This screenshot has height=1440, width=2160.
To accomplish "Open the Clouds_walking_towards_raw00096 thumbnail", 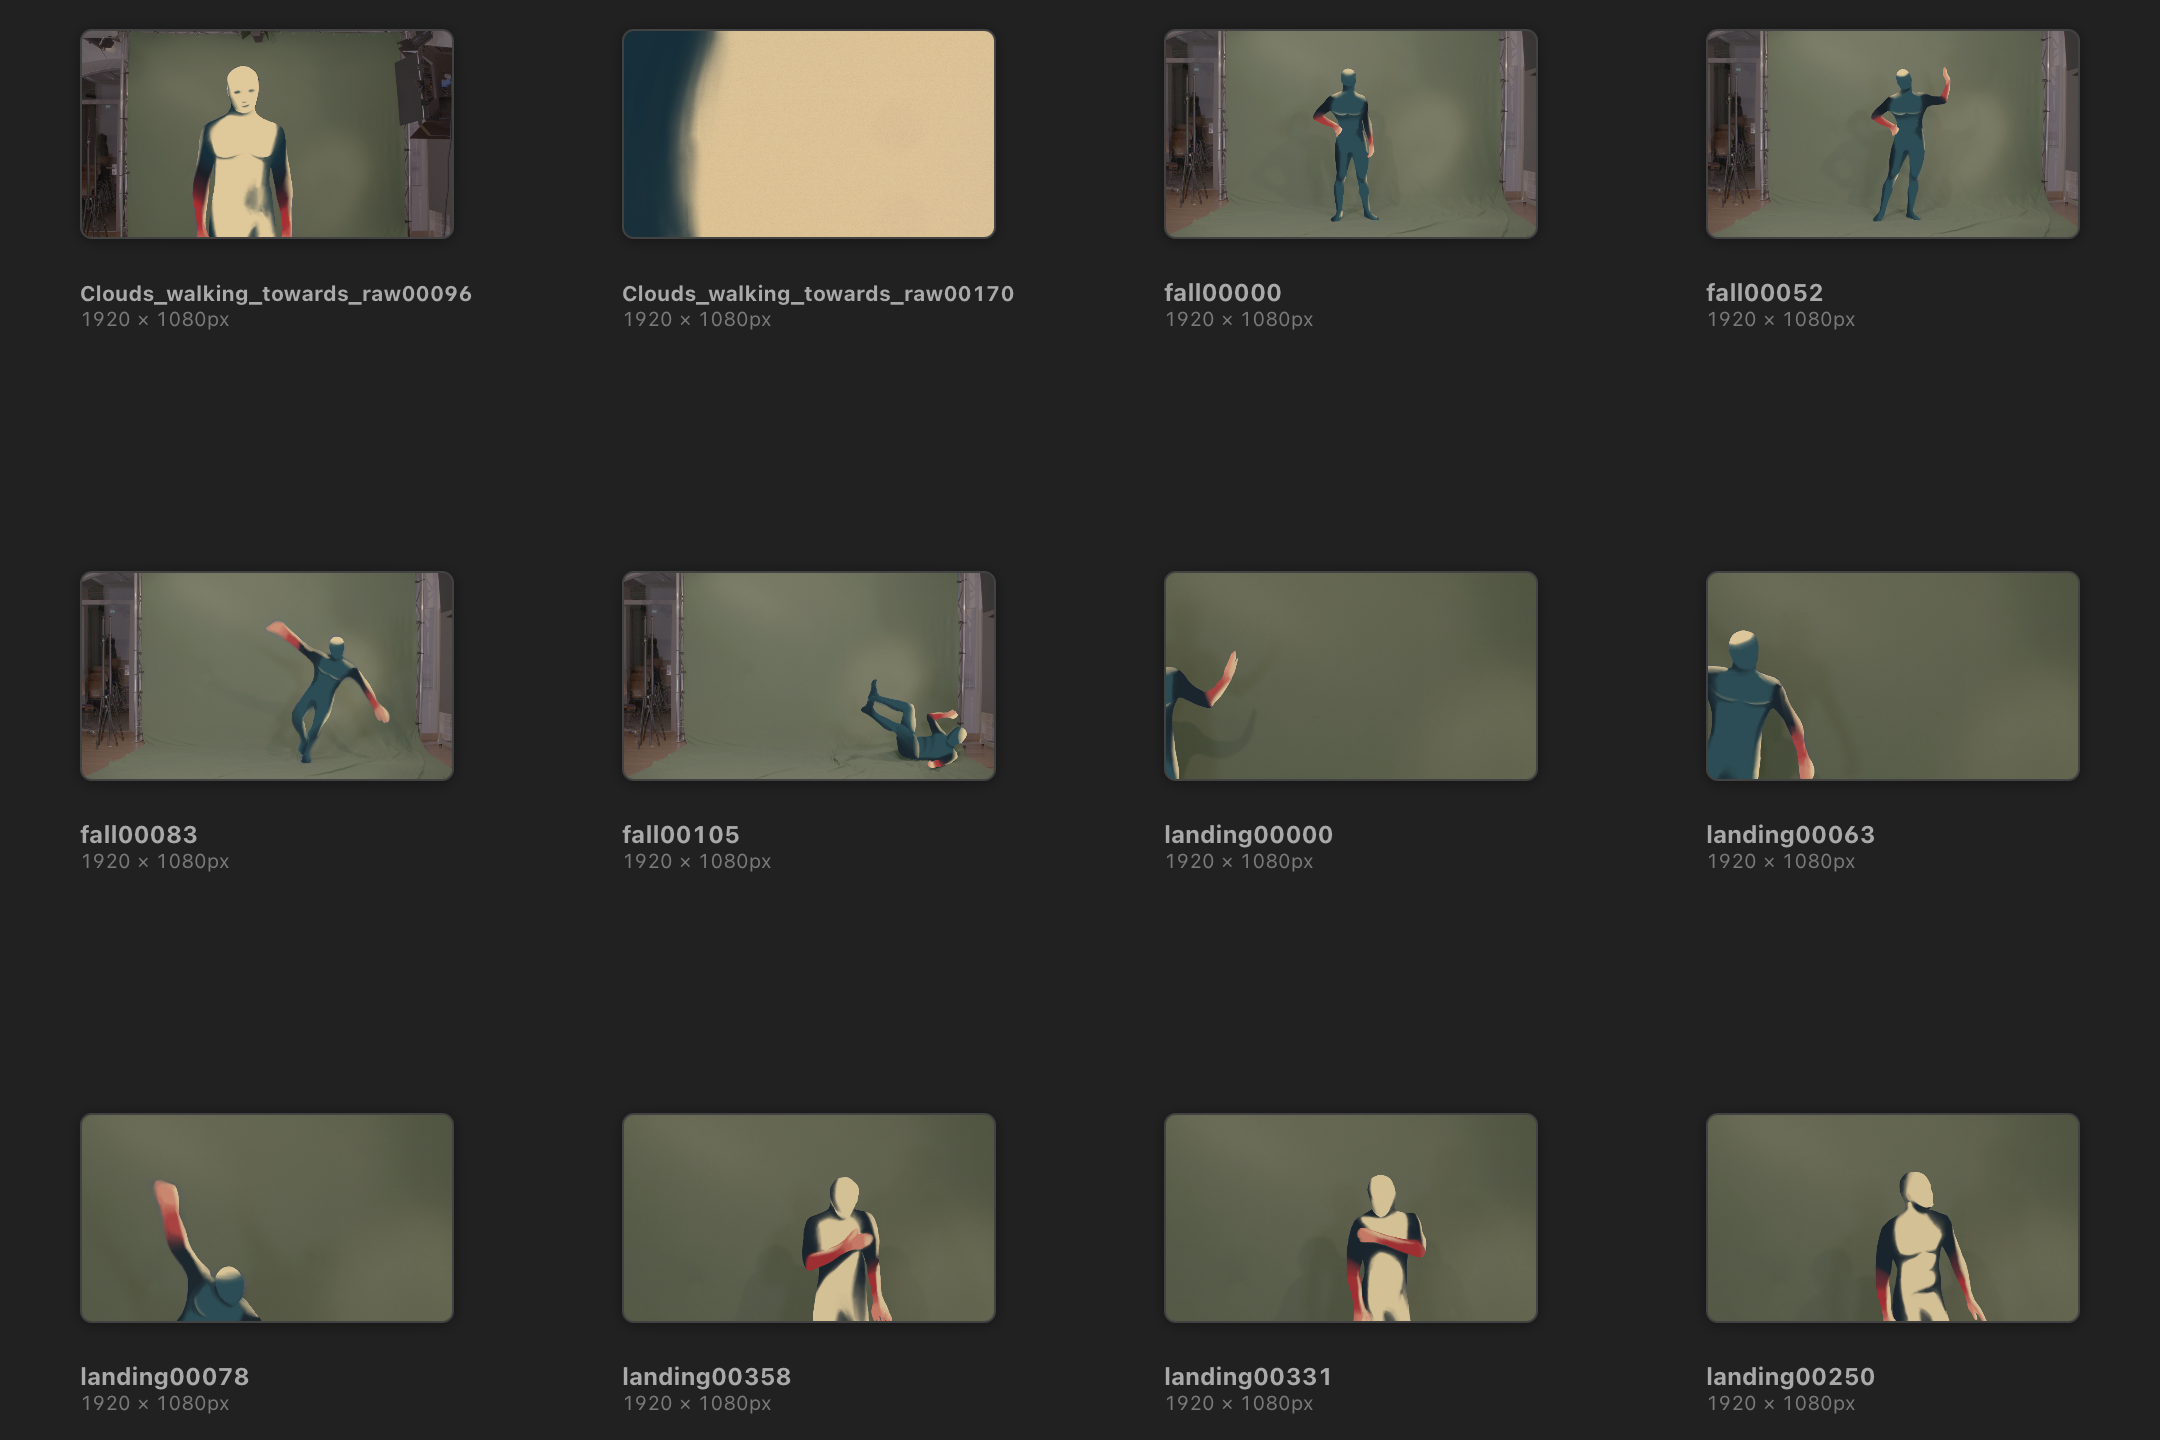I will pyautogui.click(x=267, y=134).
